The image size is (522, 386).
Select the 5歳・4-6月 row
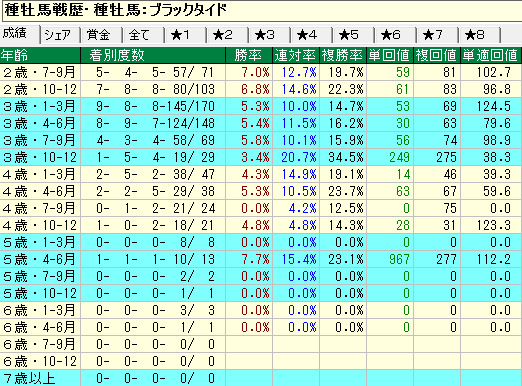point(261,259)
